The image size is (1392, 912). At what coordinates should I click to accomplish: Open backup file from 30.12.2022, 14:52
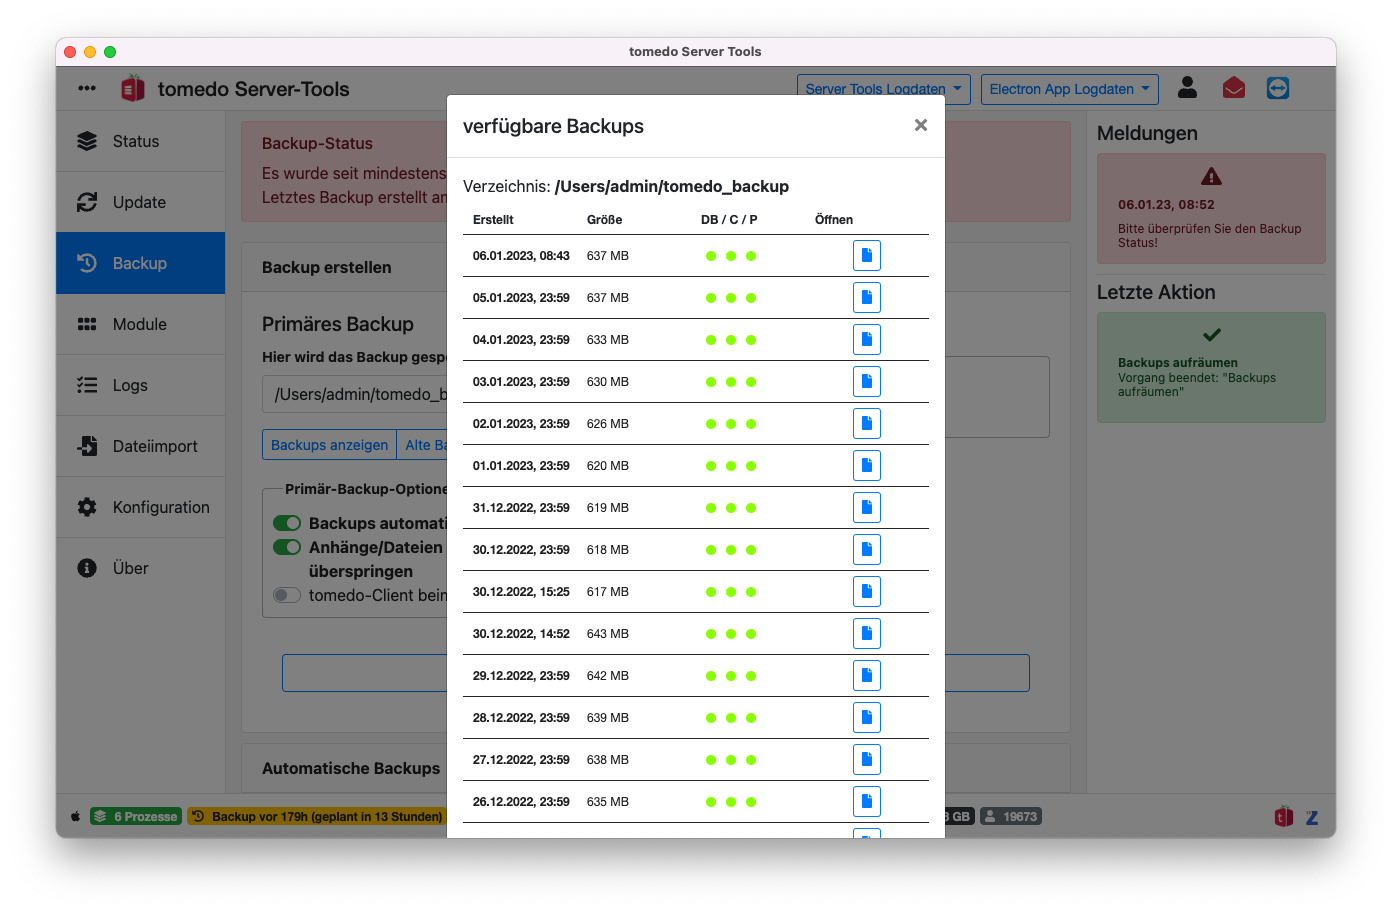866,634
